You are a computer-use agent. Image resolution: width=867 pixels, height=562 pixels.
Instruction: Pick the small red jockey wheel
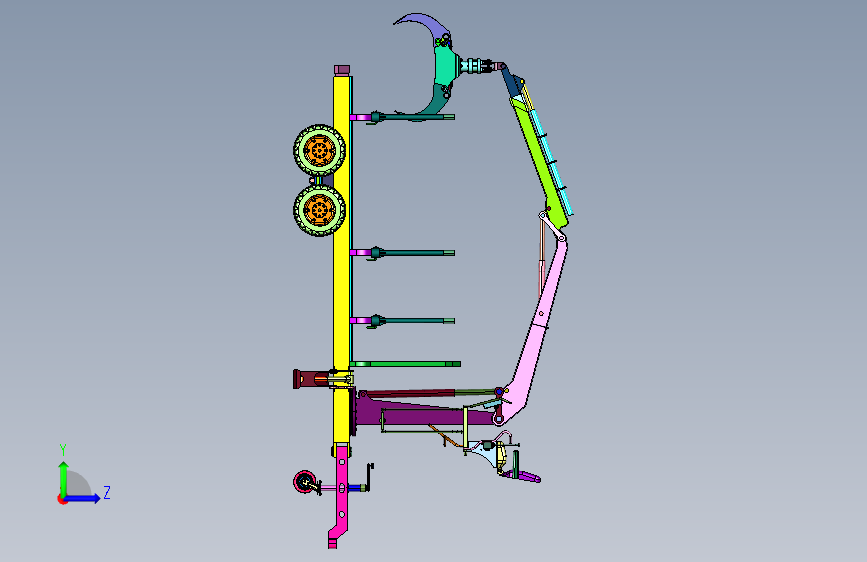304,482
